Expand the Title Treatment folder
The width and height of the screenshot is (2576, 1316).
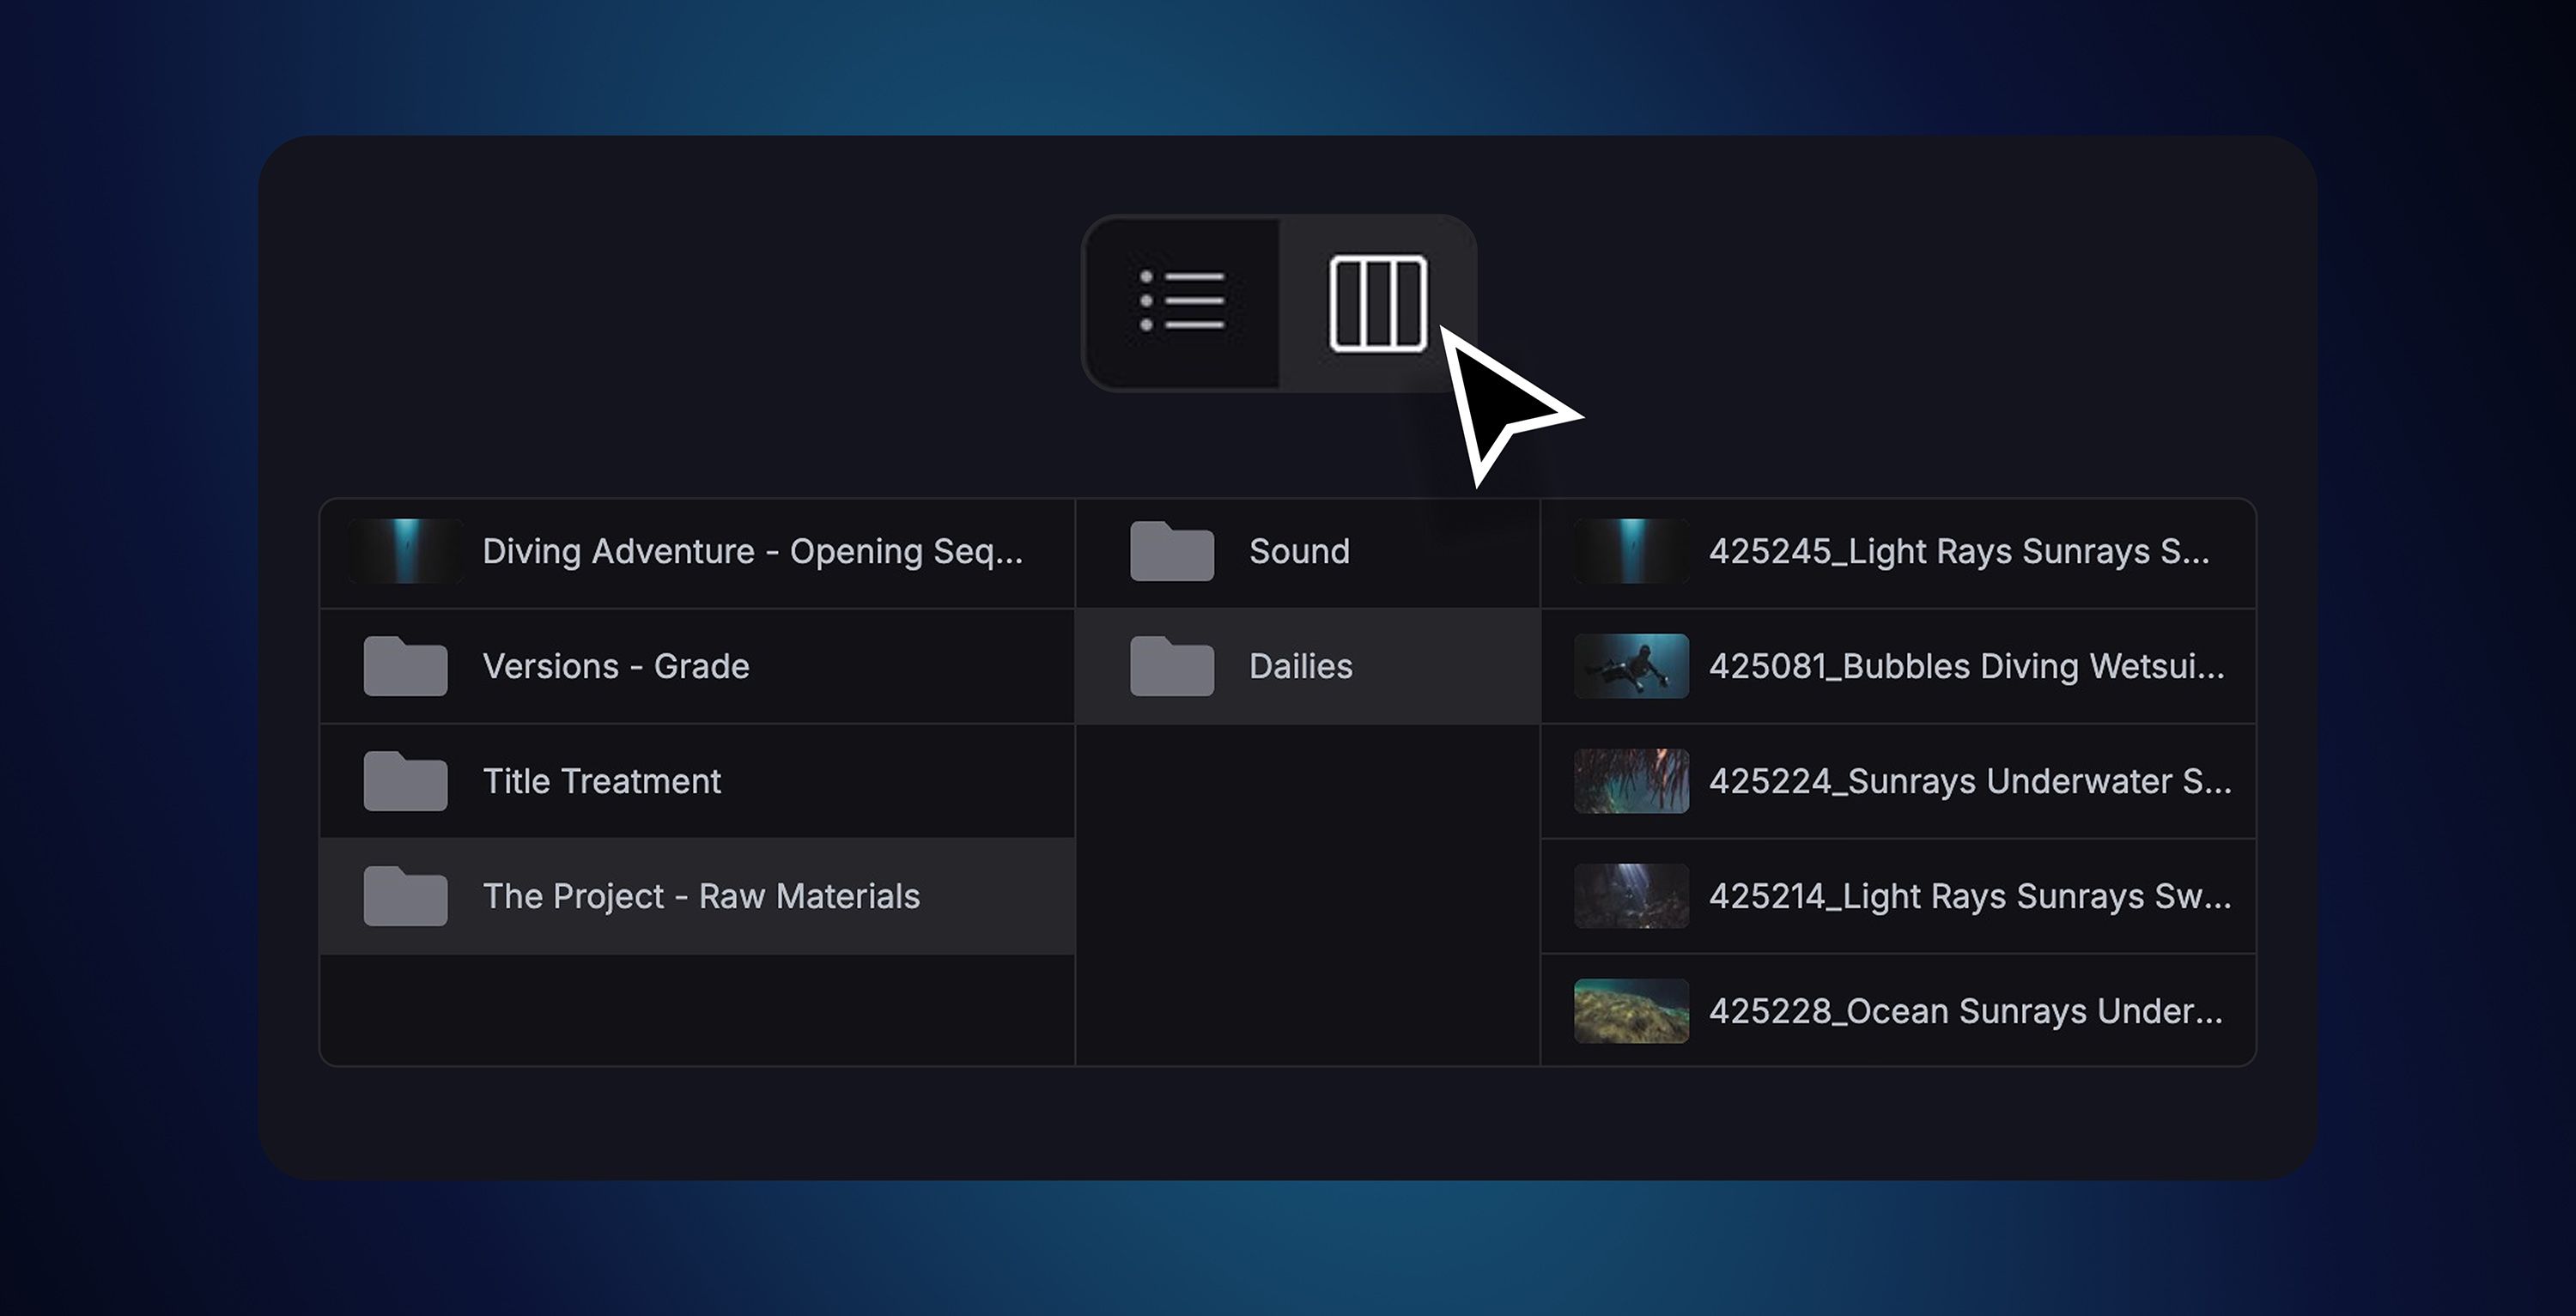pos(697,781)
